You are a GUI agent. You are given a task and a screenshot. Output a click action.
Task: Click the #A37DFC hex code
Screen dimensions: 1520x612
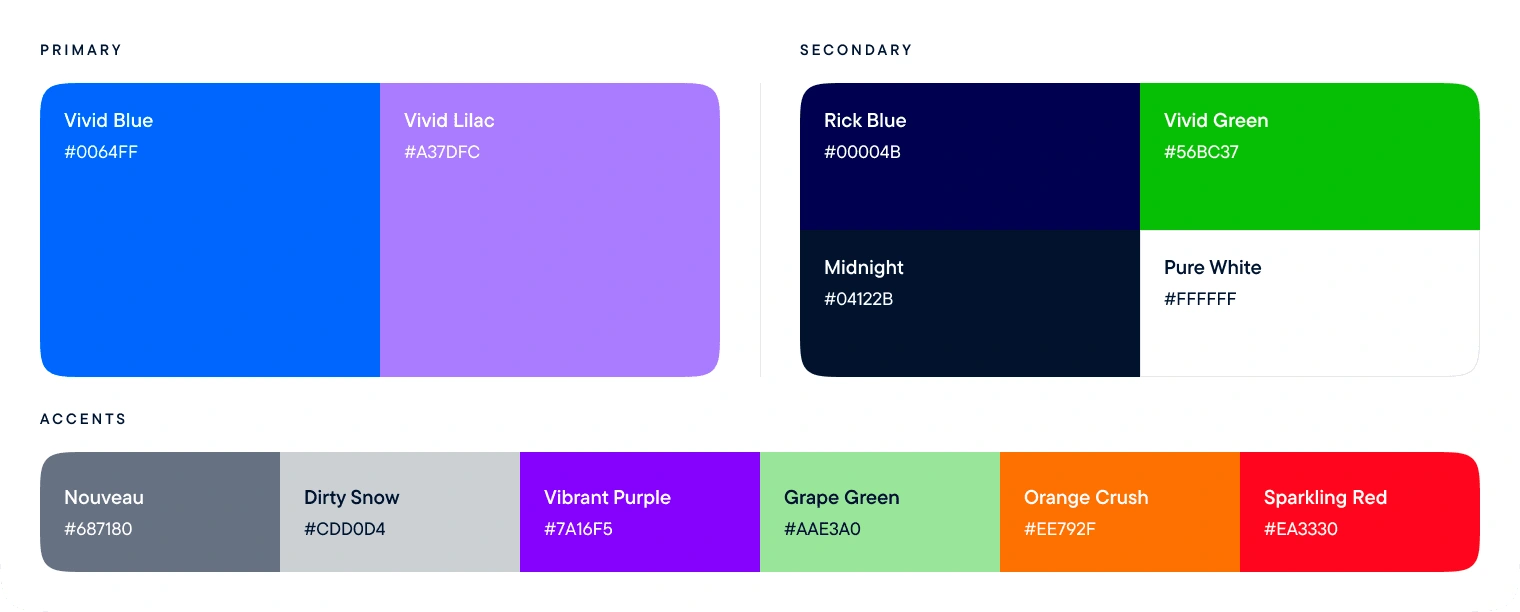442,153
